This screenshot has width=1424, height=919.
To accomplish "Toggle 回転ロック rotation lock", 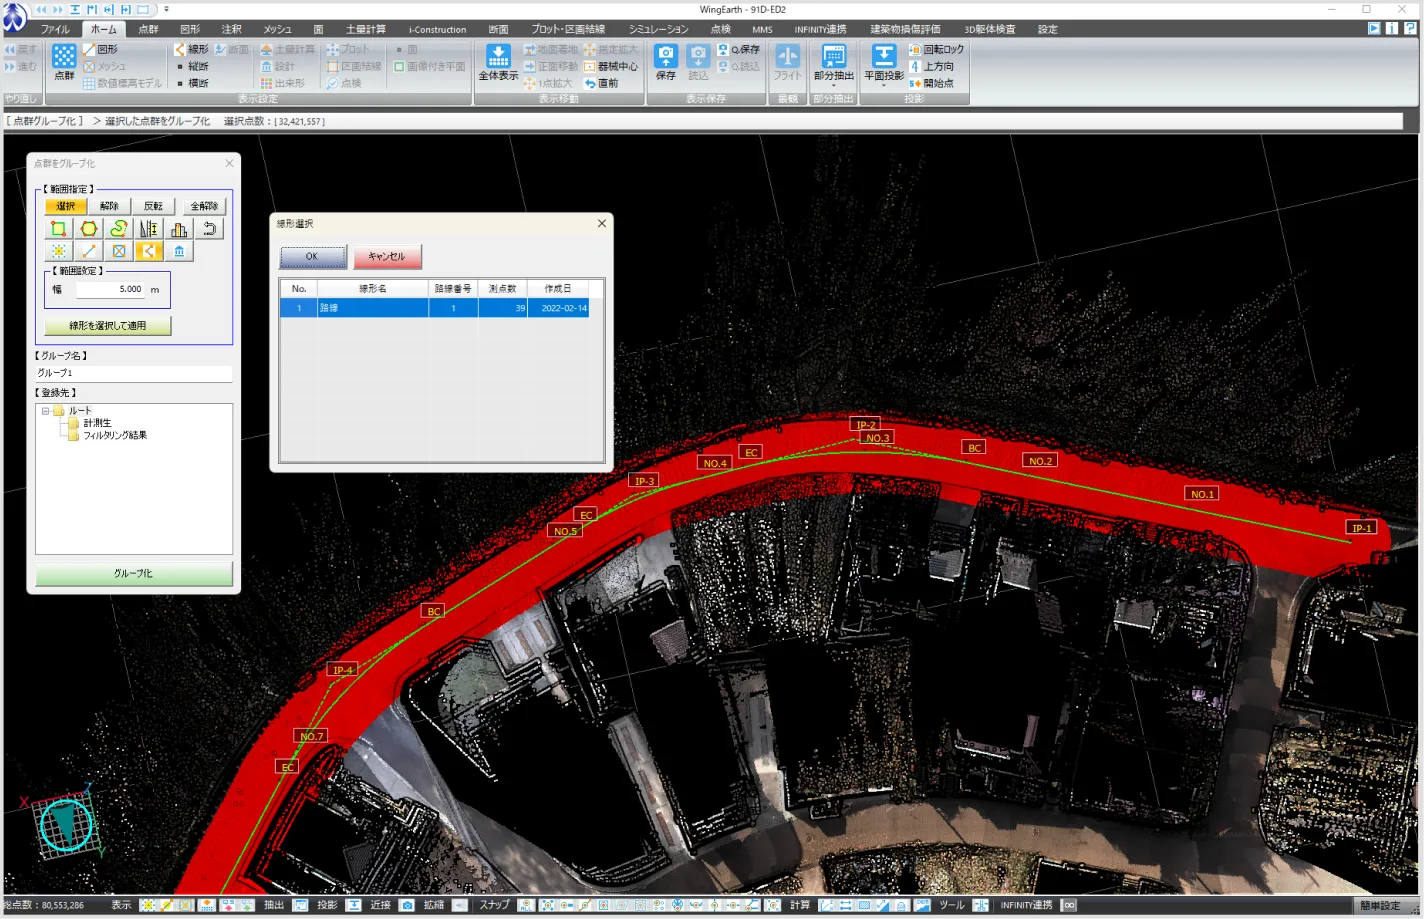I will coord(937,49).
